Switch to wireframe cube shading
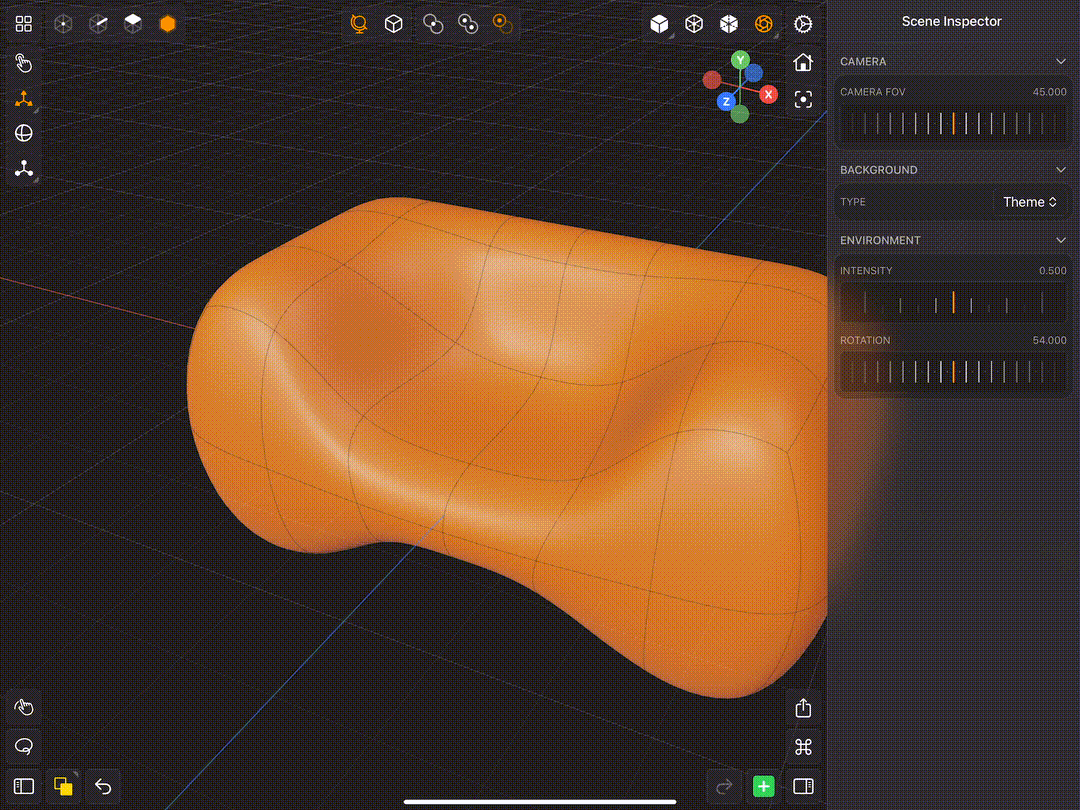Image resolution: width=1080 pixels, height=810 pixels. point(694,24)
